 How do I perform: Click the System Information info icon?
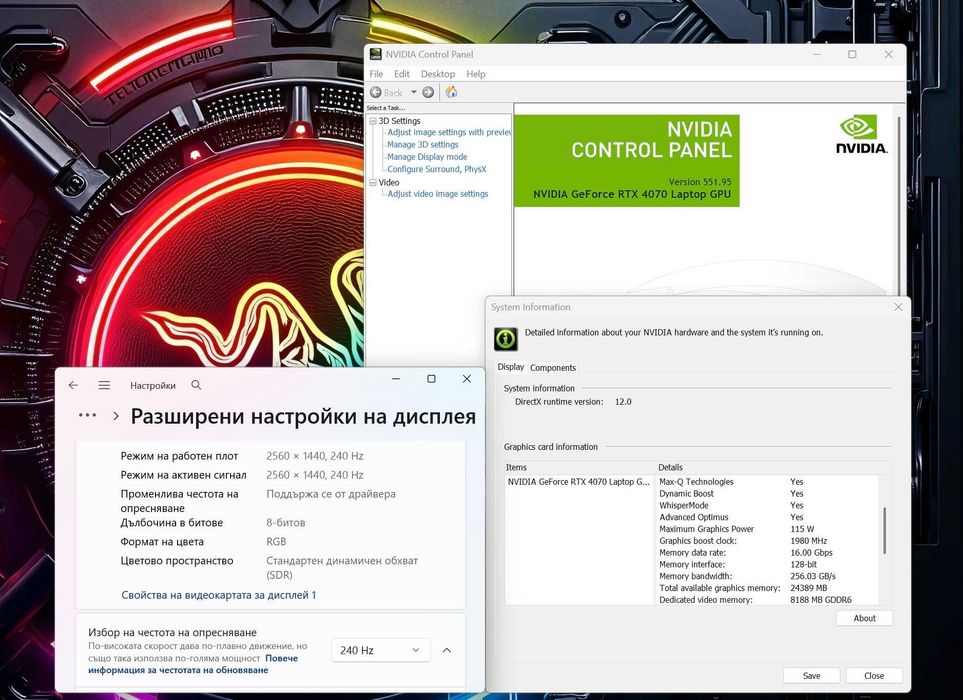[x=505, y=338]
